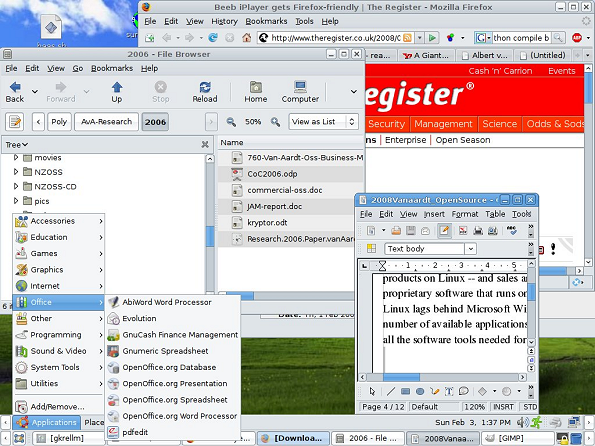Open OpenOffice.org Database

(173, 367)
